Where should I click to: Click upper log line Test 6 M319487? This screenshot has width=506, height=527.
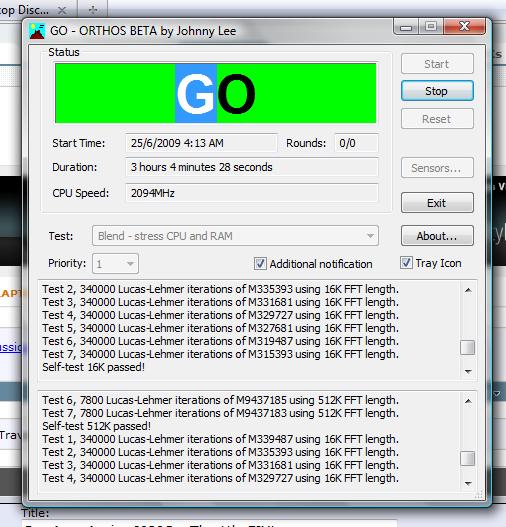(220, 341)
